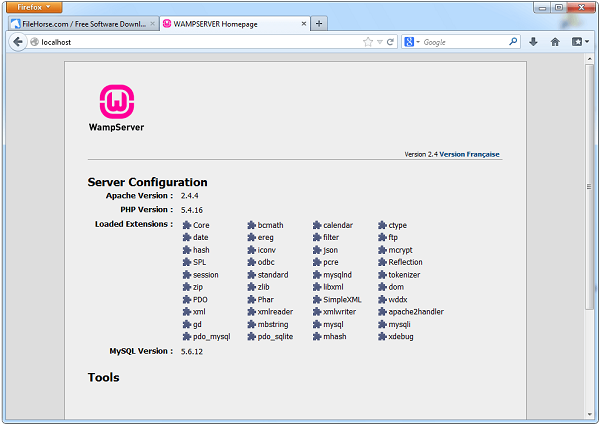This screenshot has width=600, height=425.
Task: Expand the Google search engine dropdown
Action: point(412,42)
